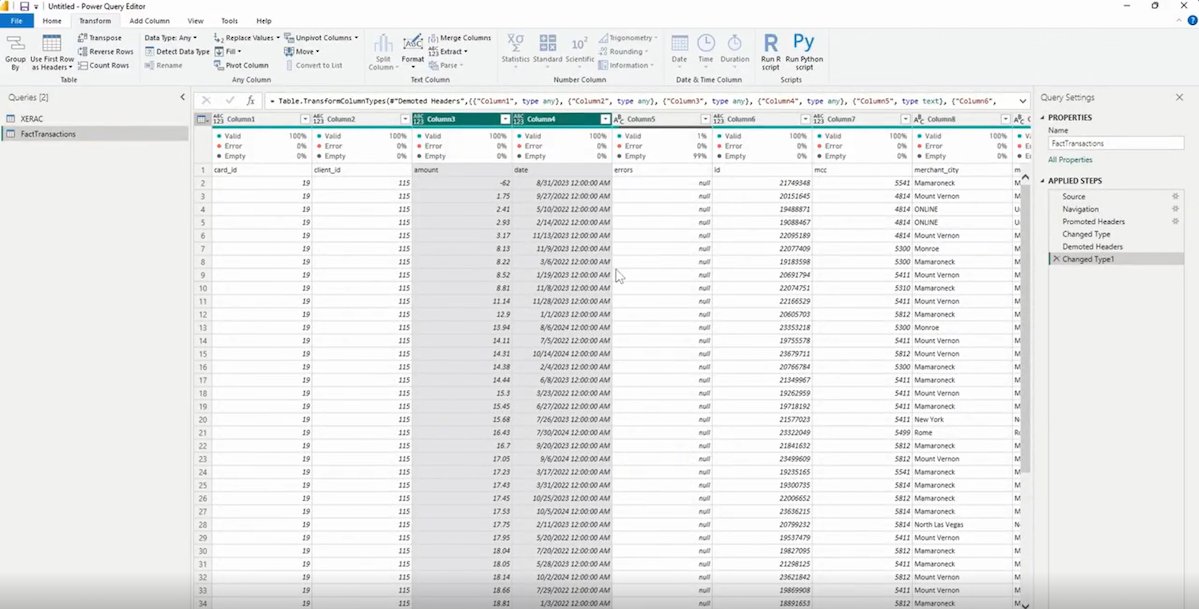Open the Time column tool

pyautogui.click(x=706, y=50)
